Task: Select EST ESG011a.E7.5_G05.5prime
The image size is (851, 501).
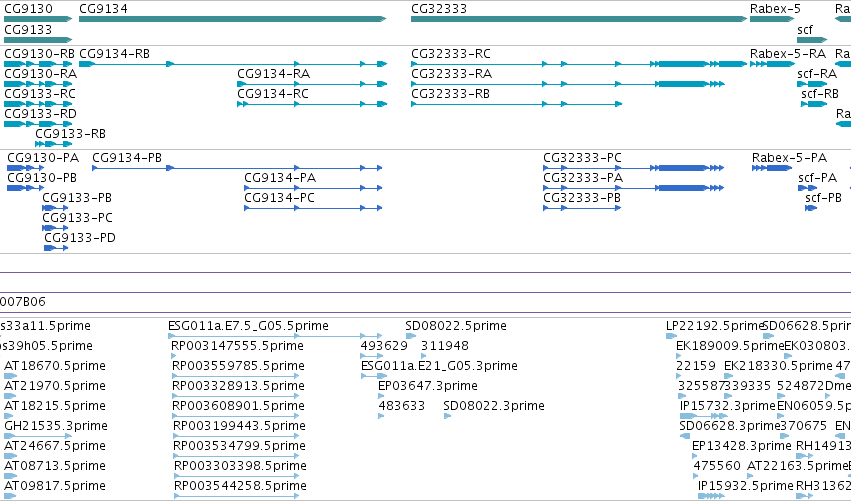Action: click(249, 326)
